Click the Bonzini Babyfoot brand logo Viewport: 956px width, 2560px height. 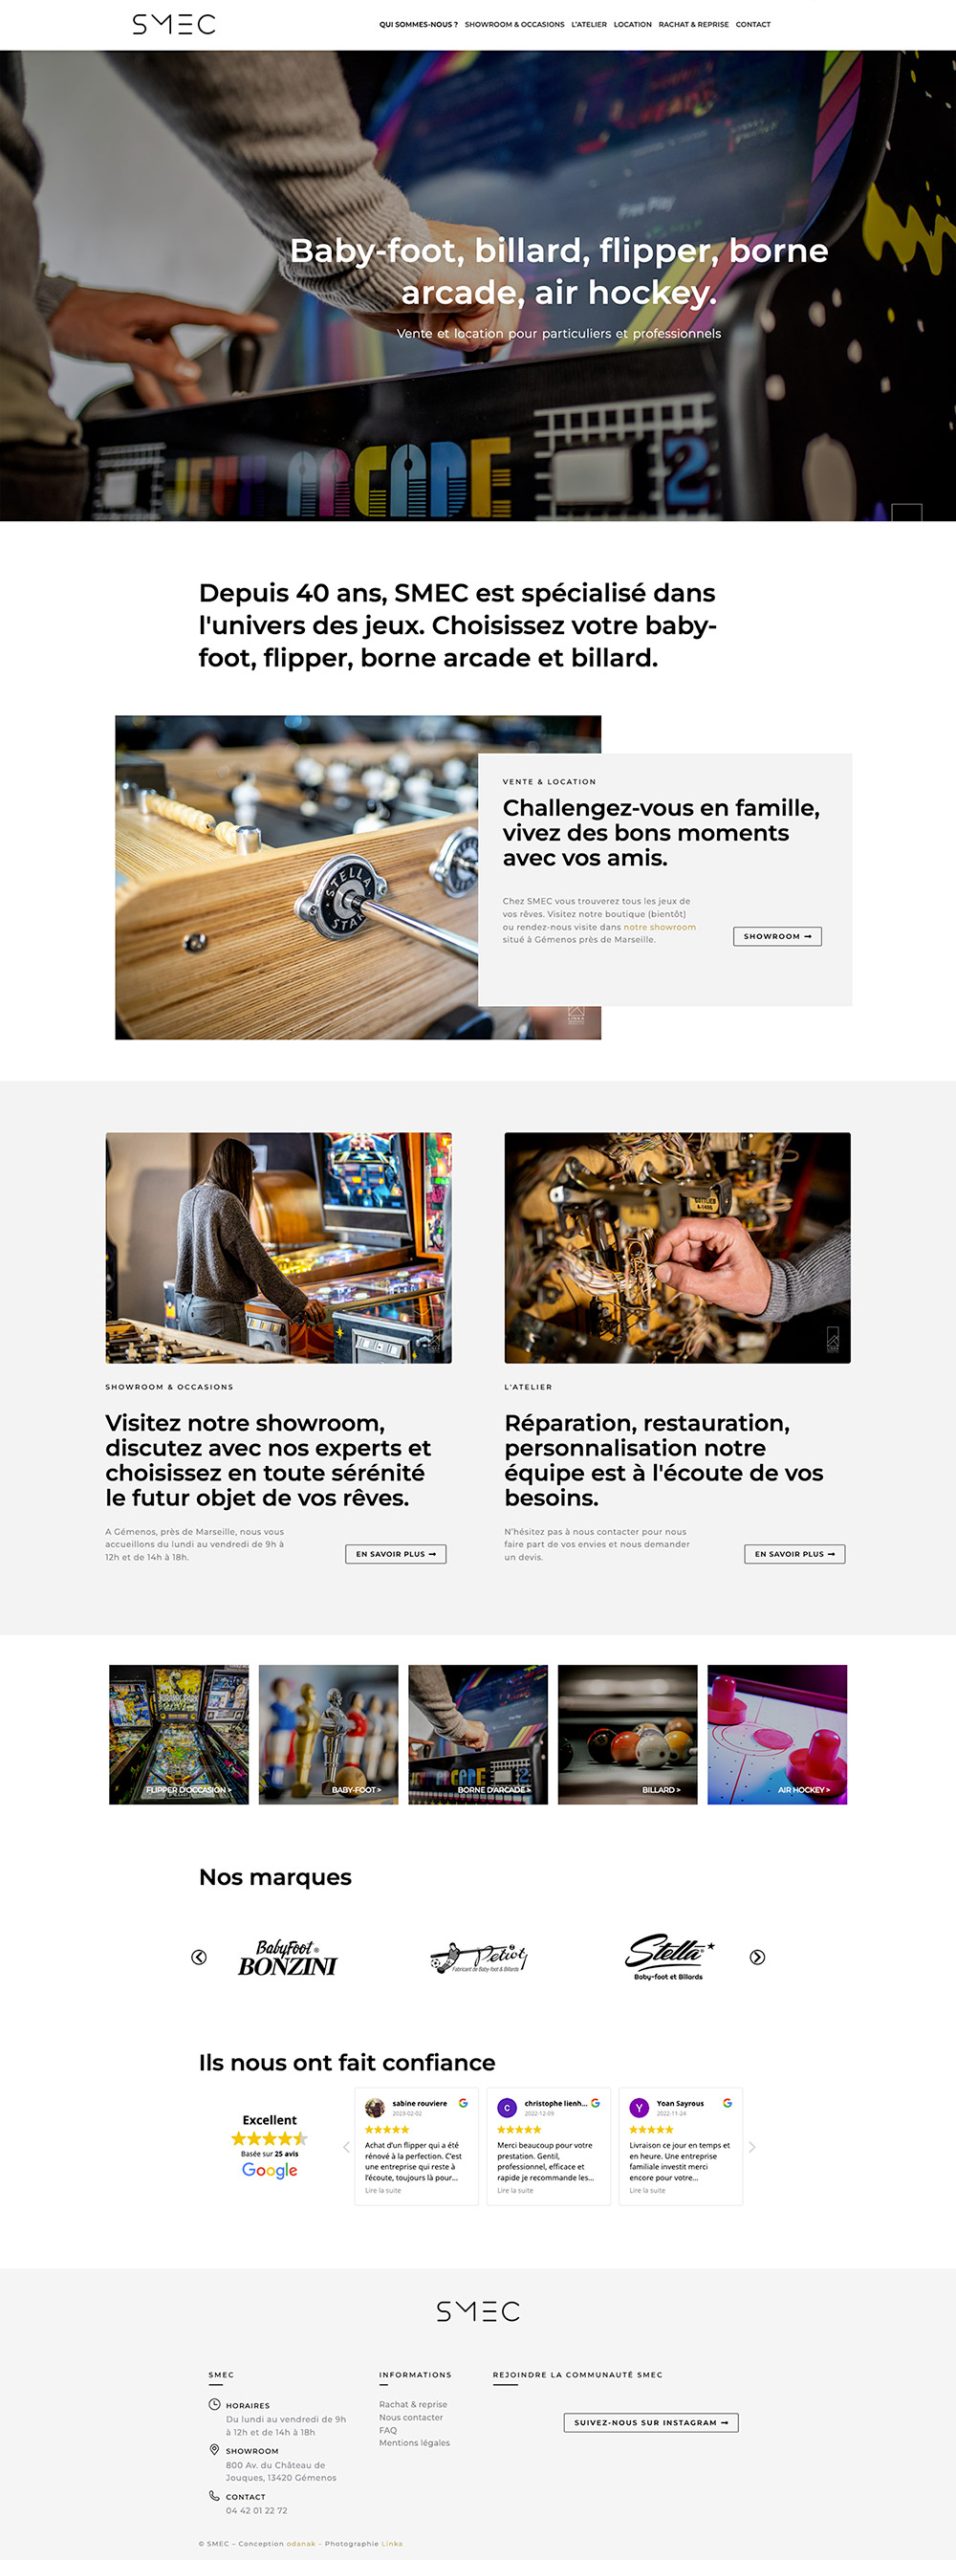[x=288, y=1958]
